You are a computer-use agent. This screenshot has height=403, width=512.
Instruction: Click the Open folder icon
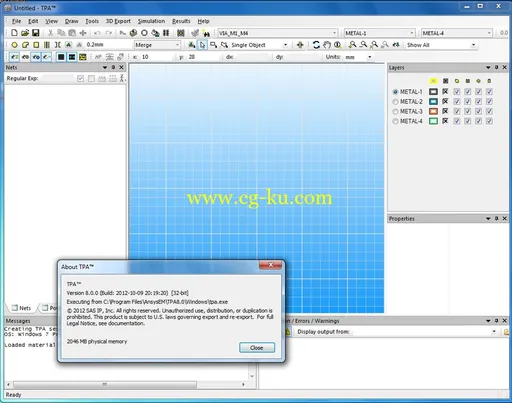[x=25, y=33]
